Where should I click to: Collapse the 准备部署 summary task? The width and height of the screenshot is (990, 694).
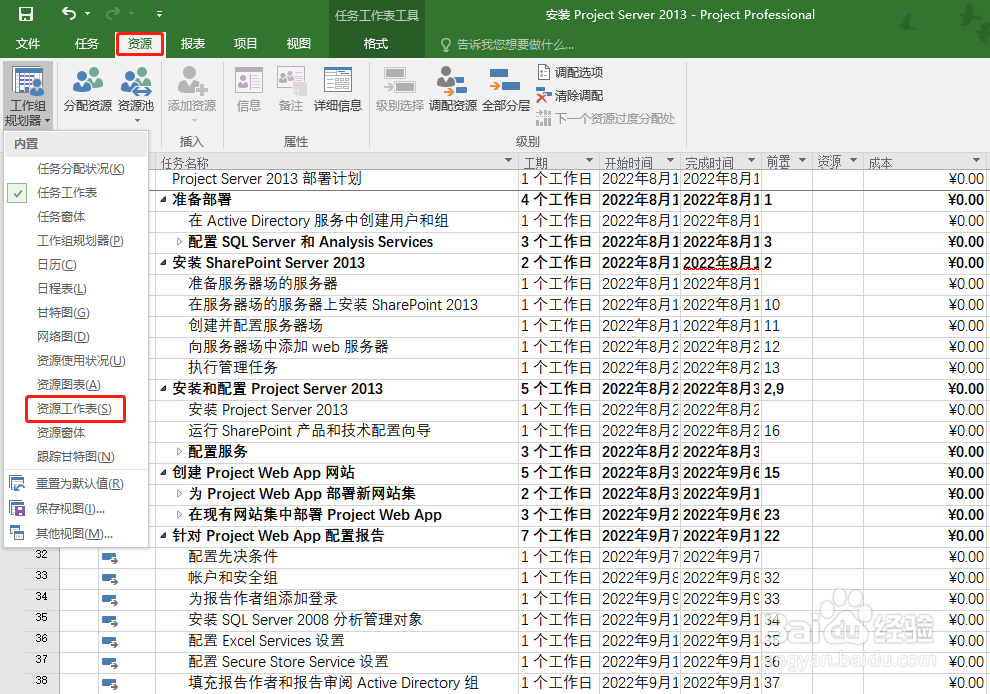point(164,200)
